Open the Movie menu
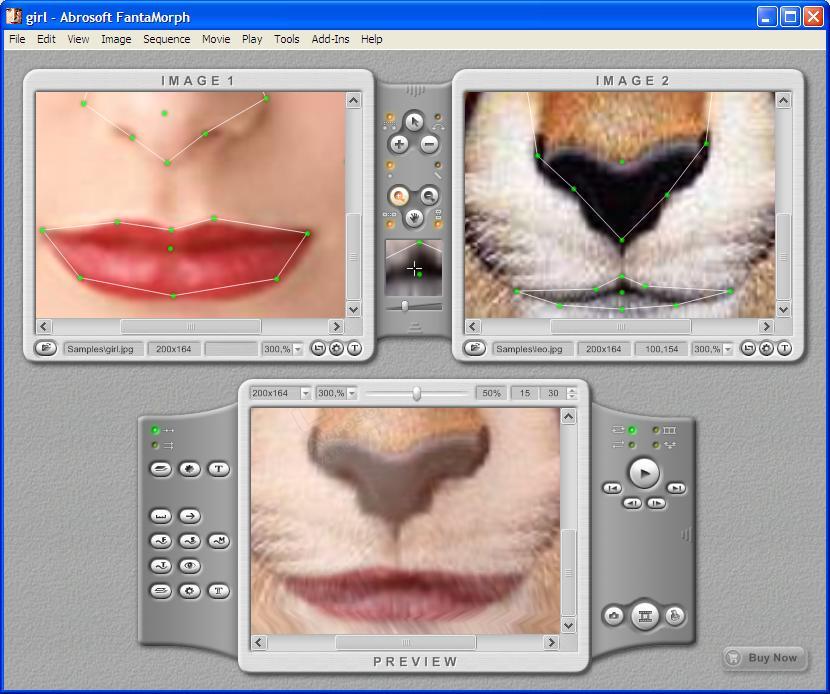The height and width of the screenshot is (694, 830). (x=215, y=39)
